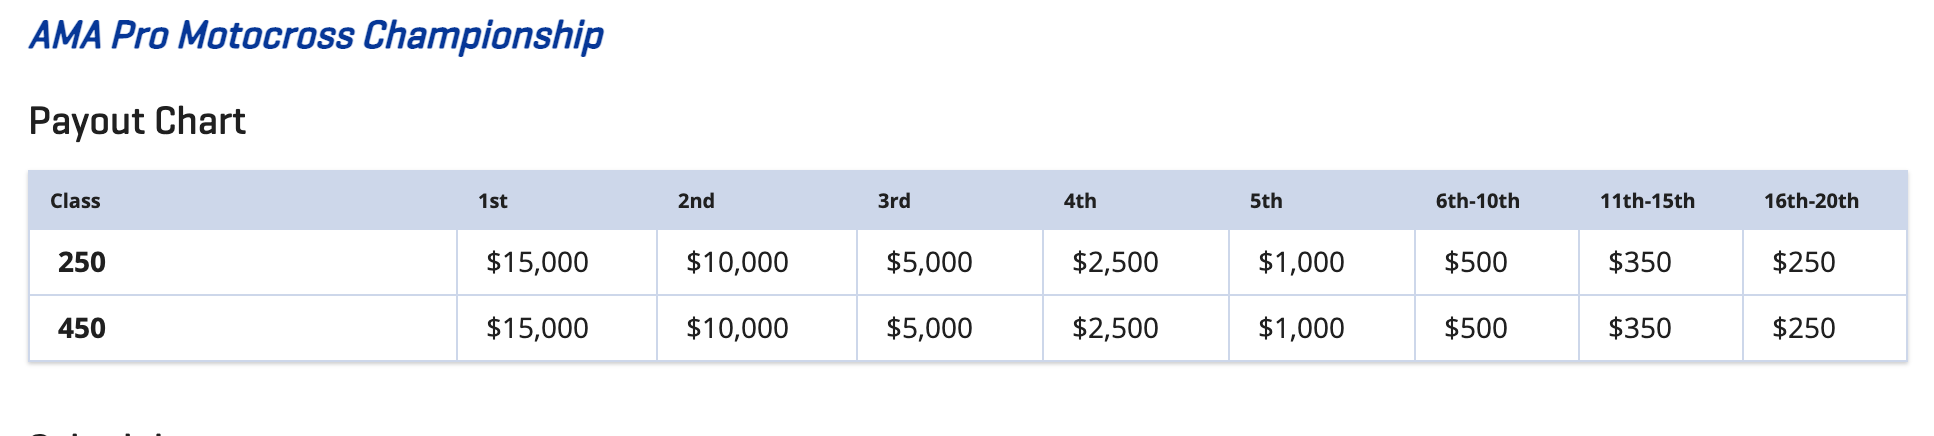Click the 450 class $250 payout cell
Screen dimensions: 1934x436
[x=1825, y=328]
